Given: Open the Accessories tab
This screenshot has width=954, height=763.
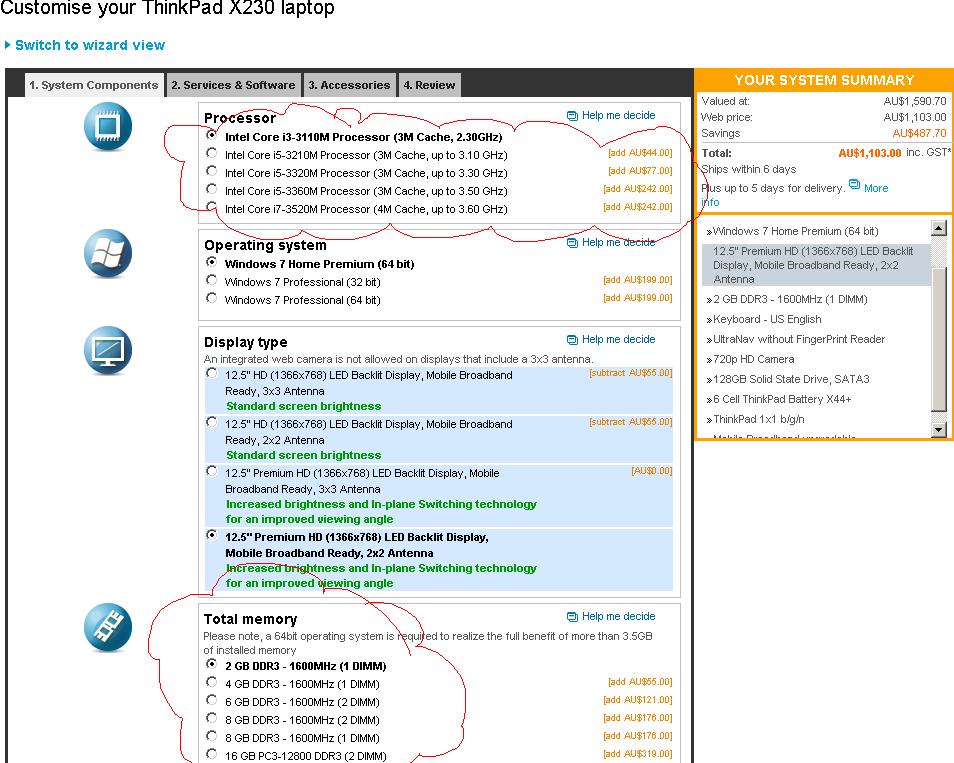Looking at the screenshot, I should (x=349, y=85).
